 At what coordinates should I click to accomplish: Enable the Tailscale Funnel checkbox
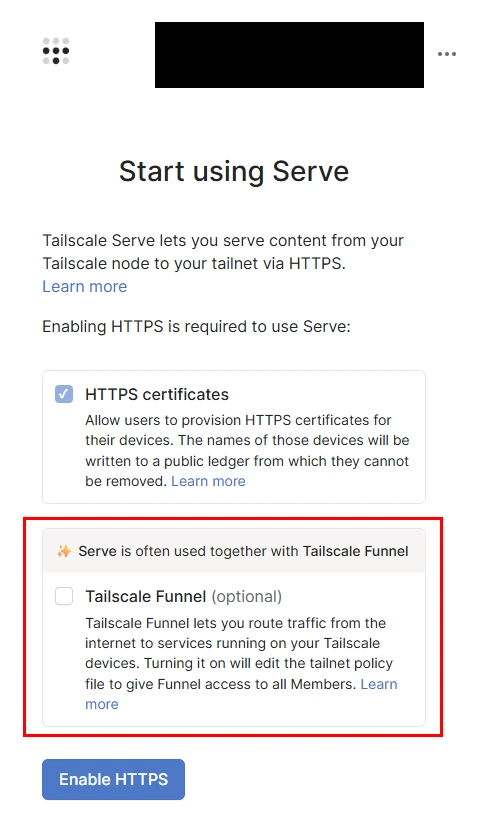point(64,597)
